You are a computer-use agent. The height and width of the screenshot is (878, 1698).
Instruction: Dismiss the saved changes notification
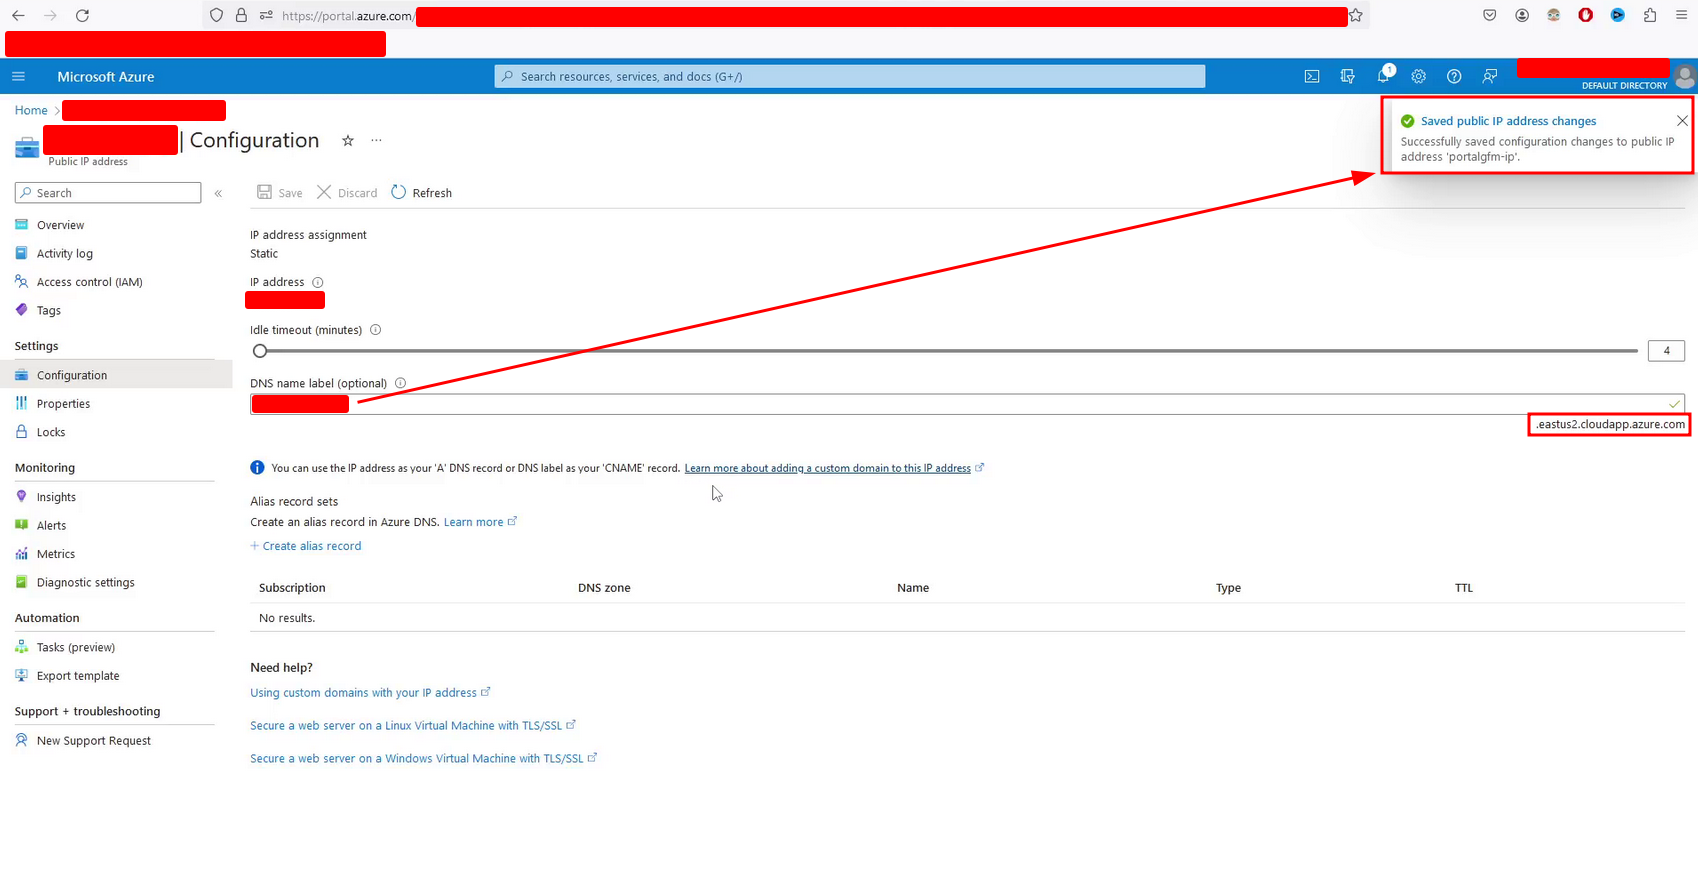point(1682,121)
